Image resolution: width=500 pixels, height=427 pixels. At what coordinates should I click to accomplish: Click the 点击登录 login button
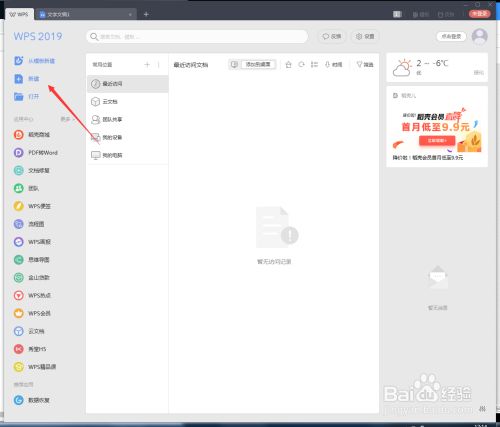tap(451, 36)
